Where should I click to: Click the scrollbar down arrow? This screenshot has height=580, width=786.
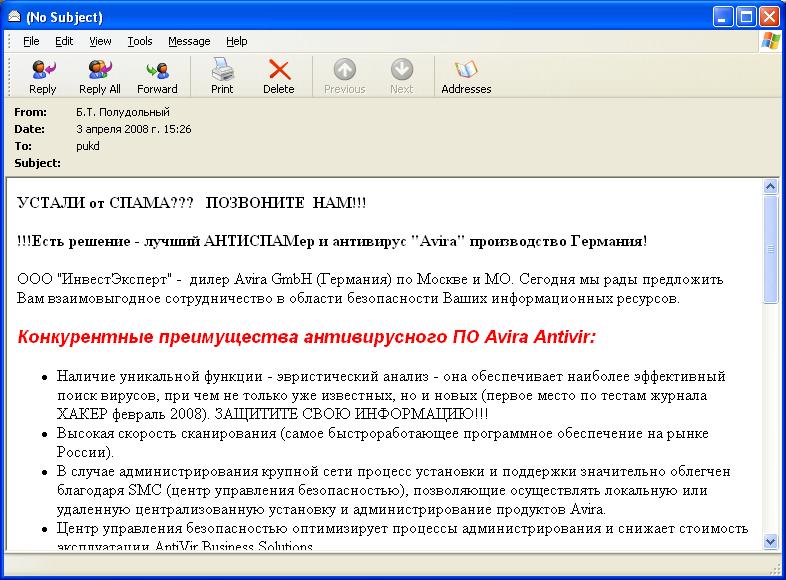click(770, 541)
